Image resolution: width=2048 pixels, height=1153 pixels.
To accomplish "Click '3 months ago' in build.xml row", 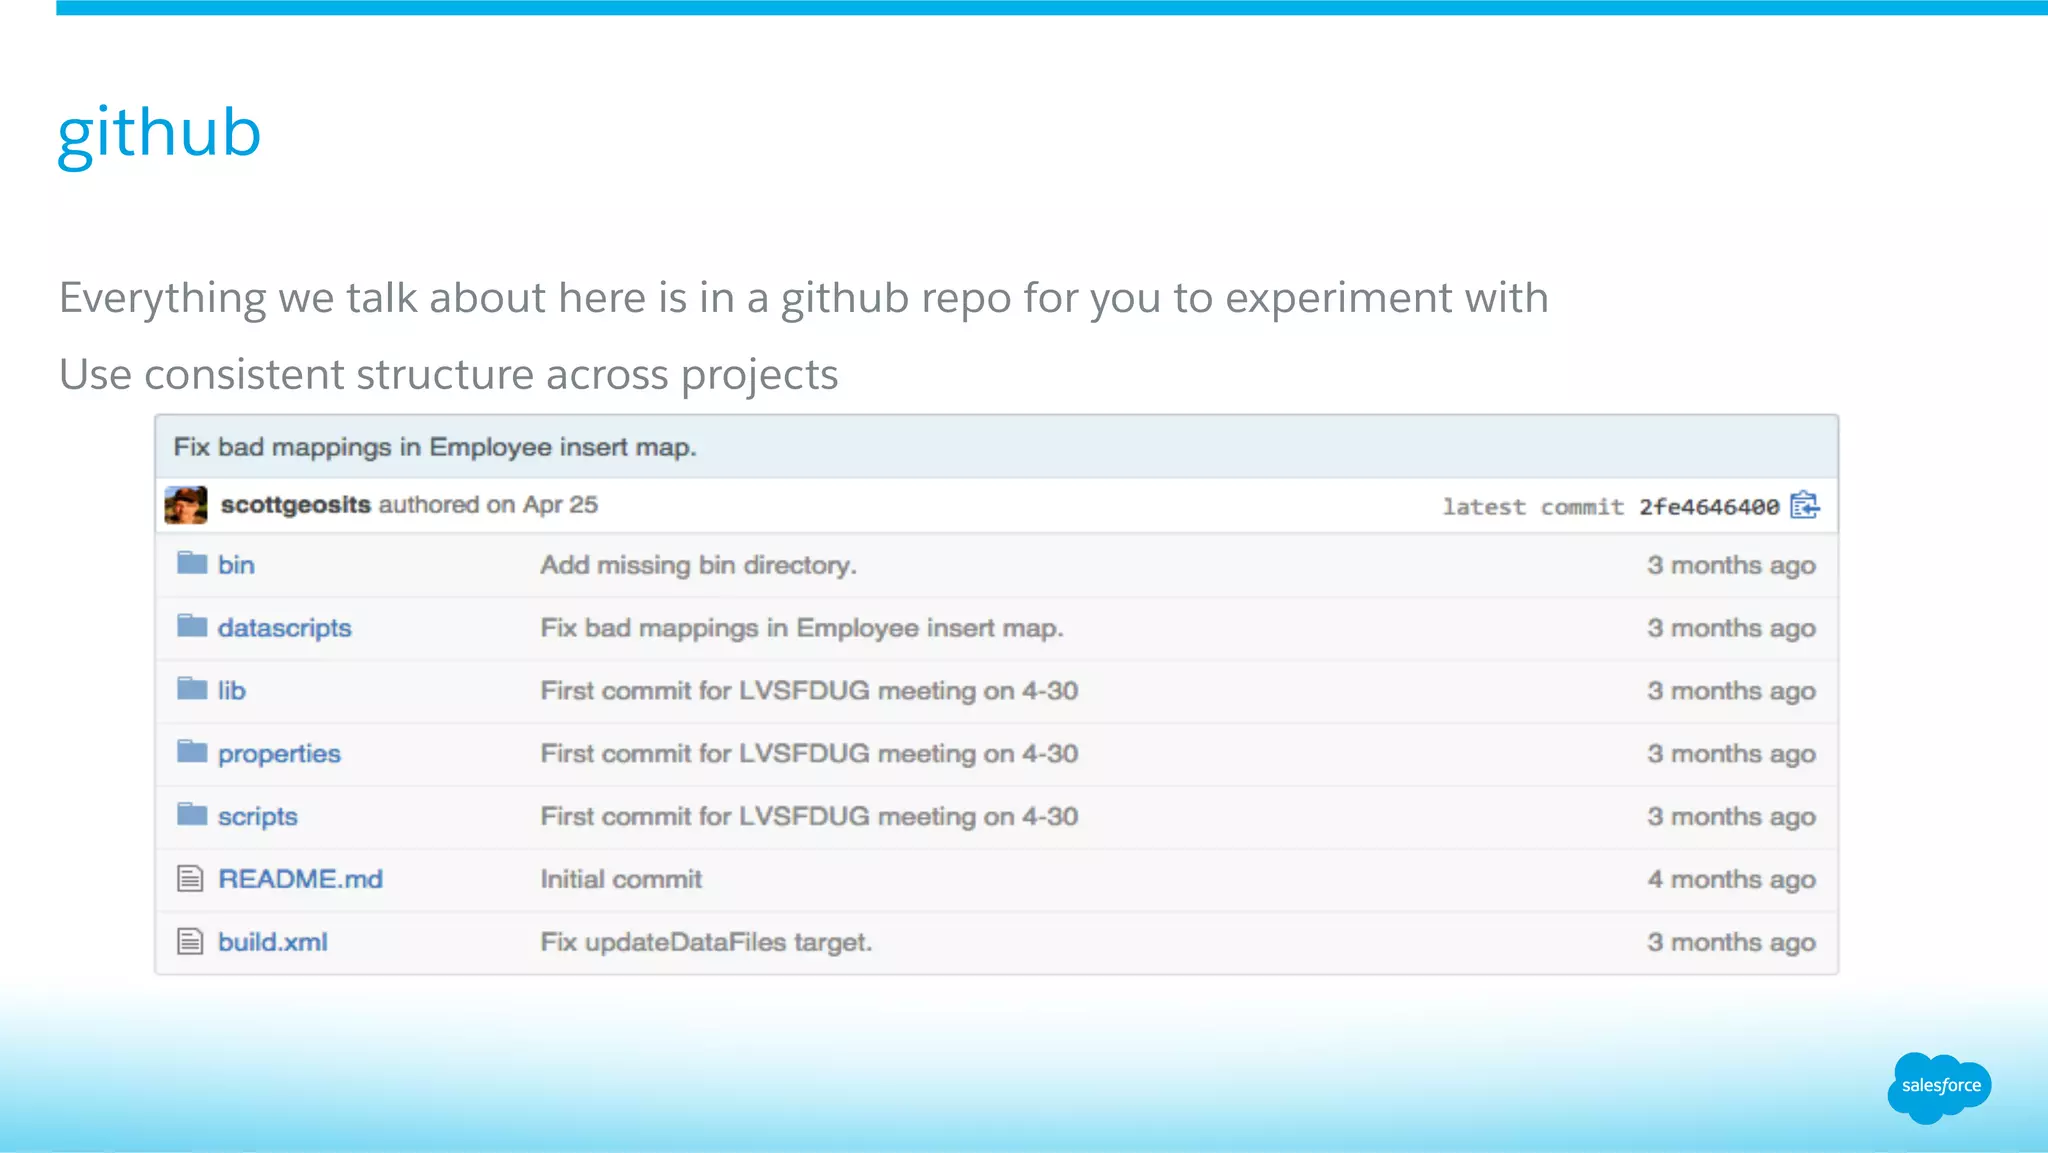I will [x=1731, y=943].
